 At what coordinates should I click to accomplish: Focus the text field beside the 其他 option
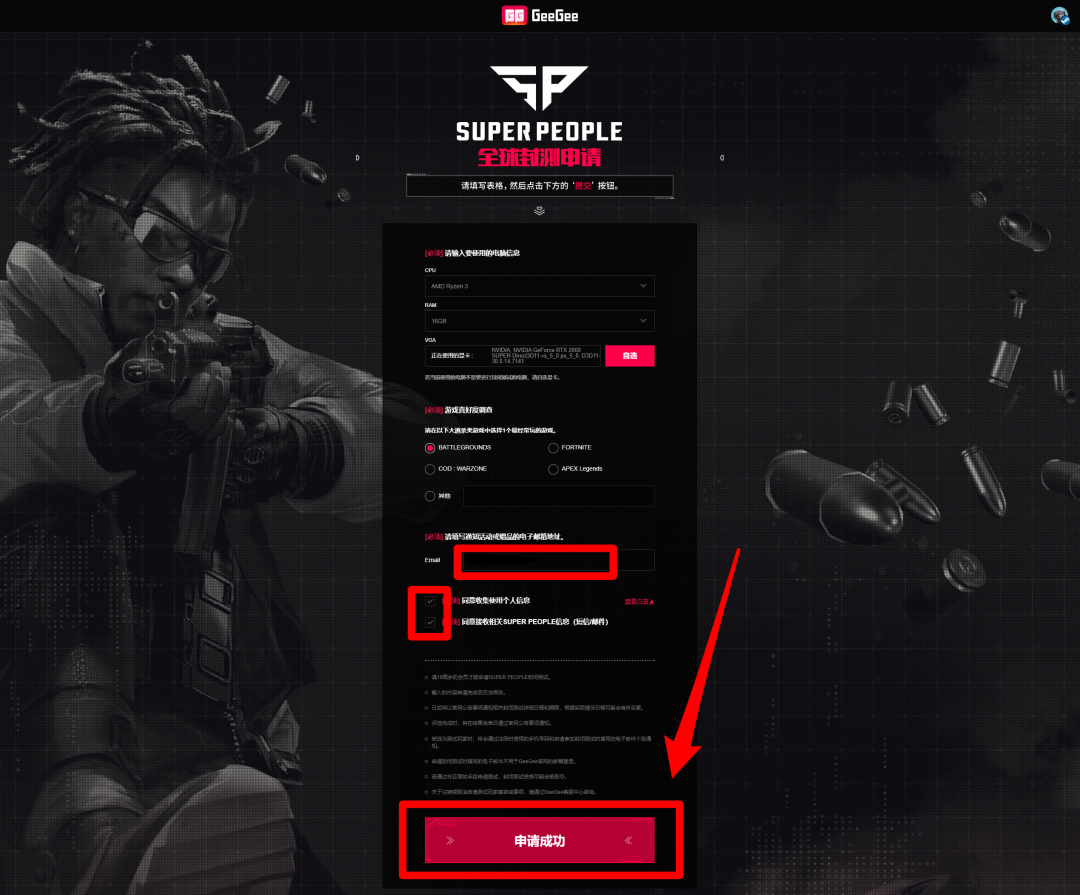pos(559,496)
